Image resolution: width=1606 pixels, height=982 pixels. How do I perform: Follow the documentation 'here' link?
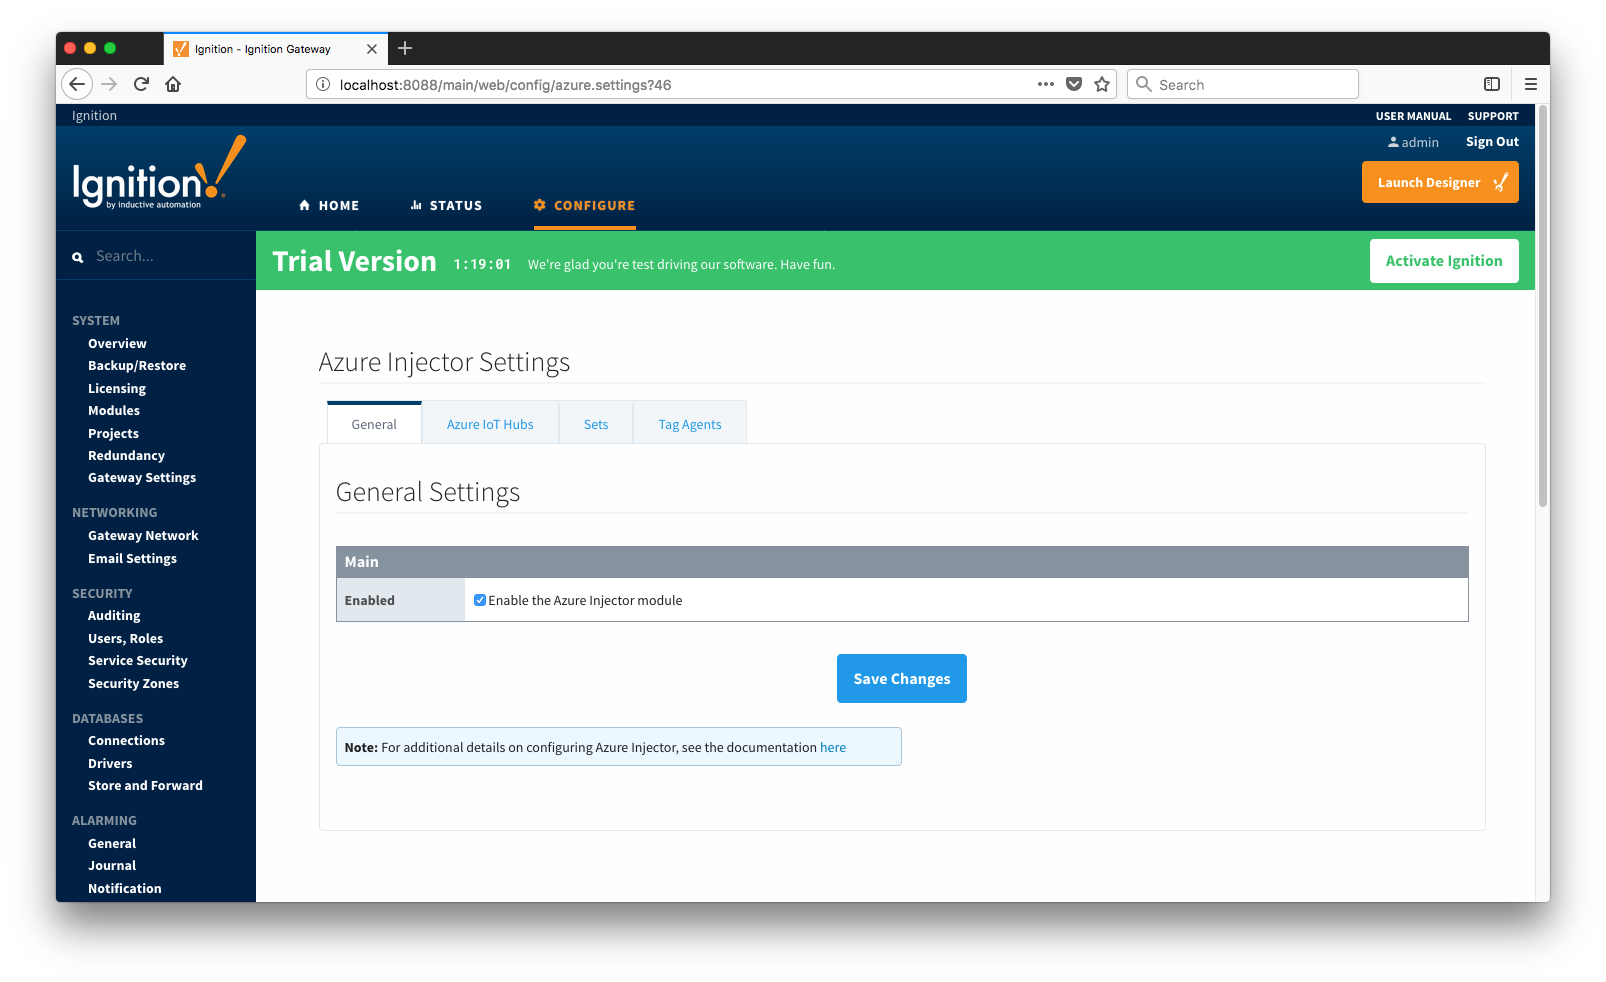pyautogui.click(x=833, y=747)
